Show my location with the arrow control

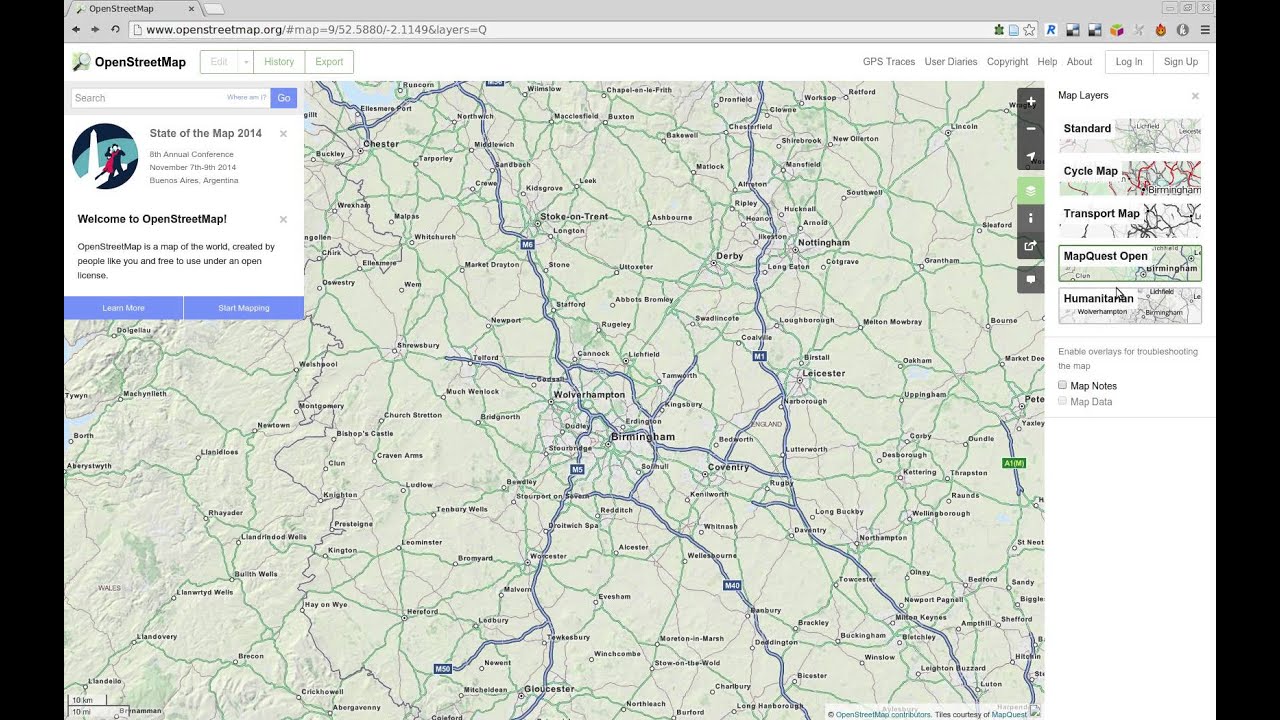pyautogui.click(x=1031, y=156)
